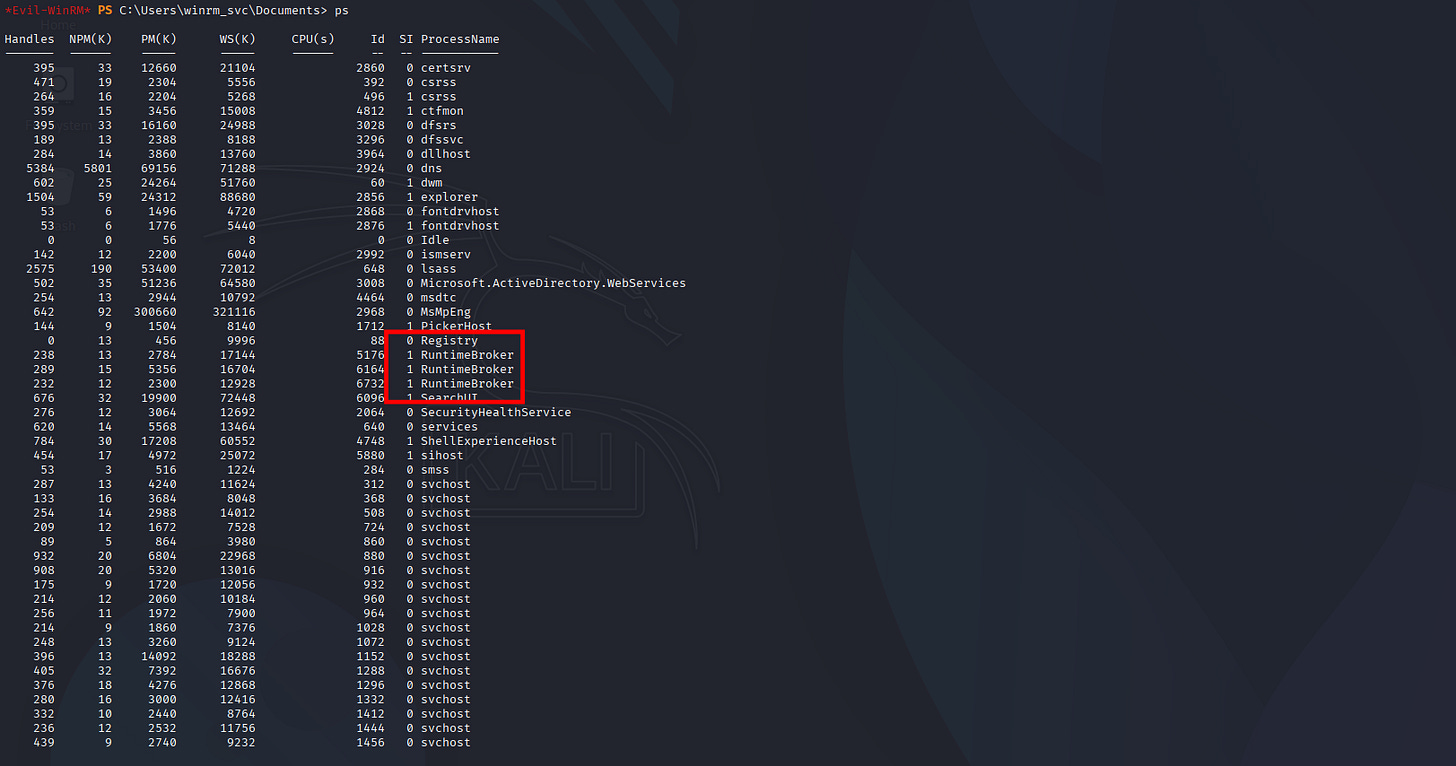The image size is (1456, 766).
Task: Click the Handles column header
Action: point(30,39)
